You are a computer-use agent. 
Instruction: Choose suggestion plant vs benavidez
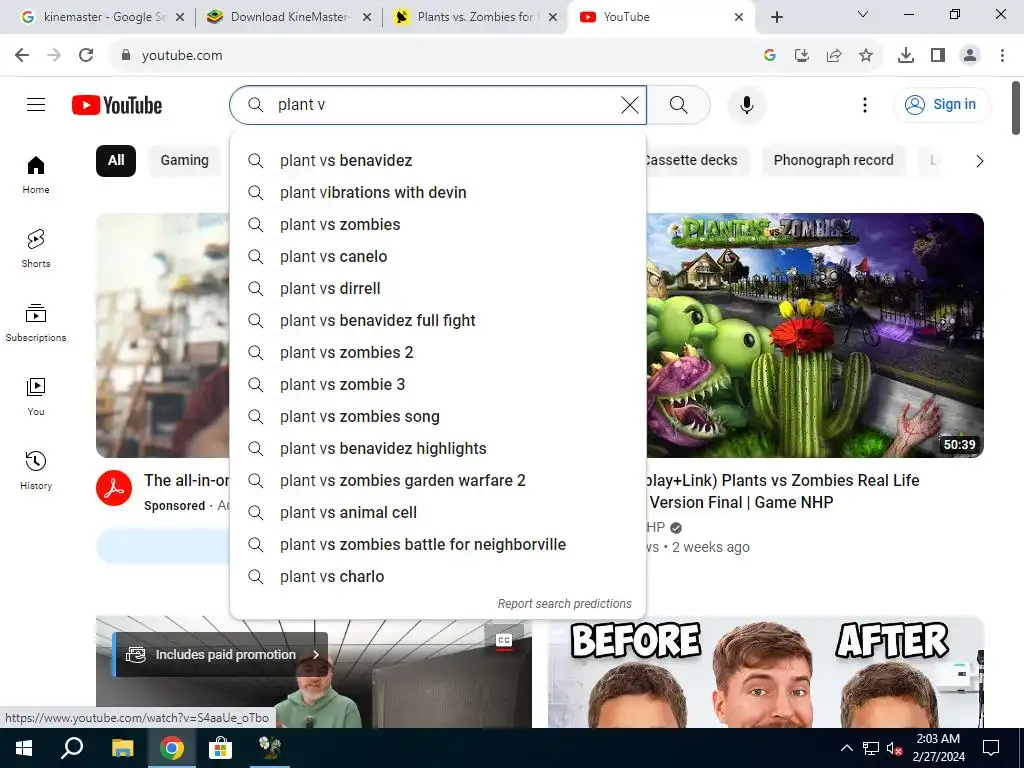(x=438, y=161)
